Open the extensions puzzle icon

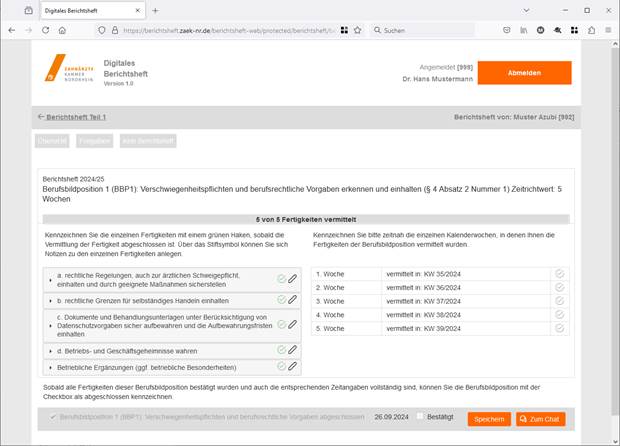click(592, 30)
